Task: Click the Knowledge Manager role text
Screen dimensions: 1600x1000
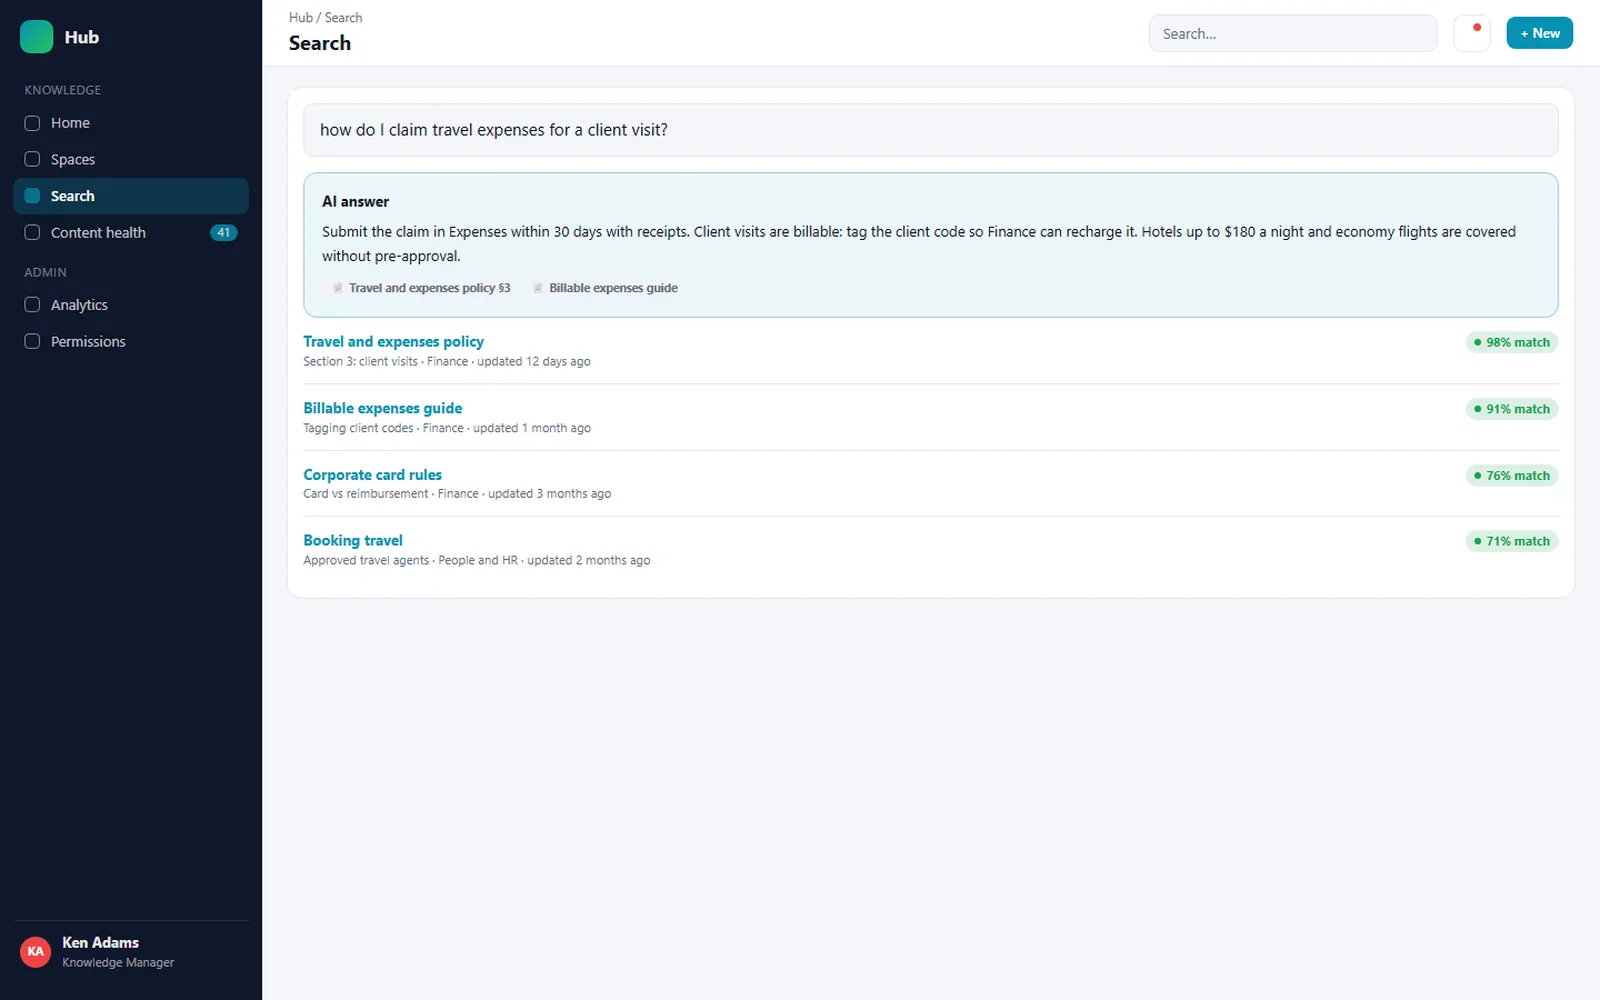Action: [x=118, y=962]
